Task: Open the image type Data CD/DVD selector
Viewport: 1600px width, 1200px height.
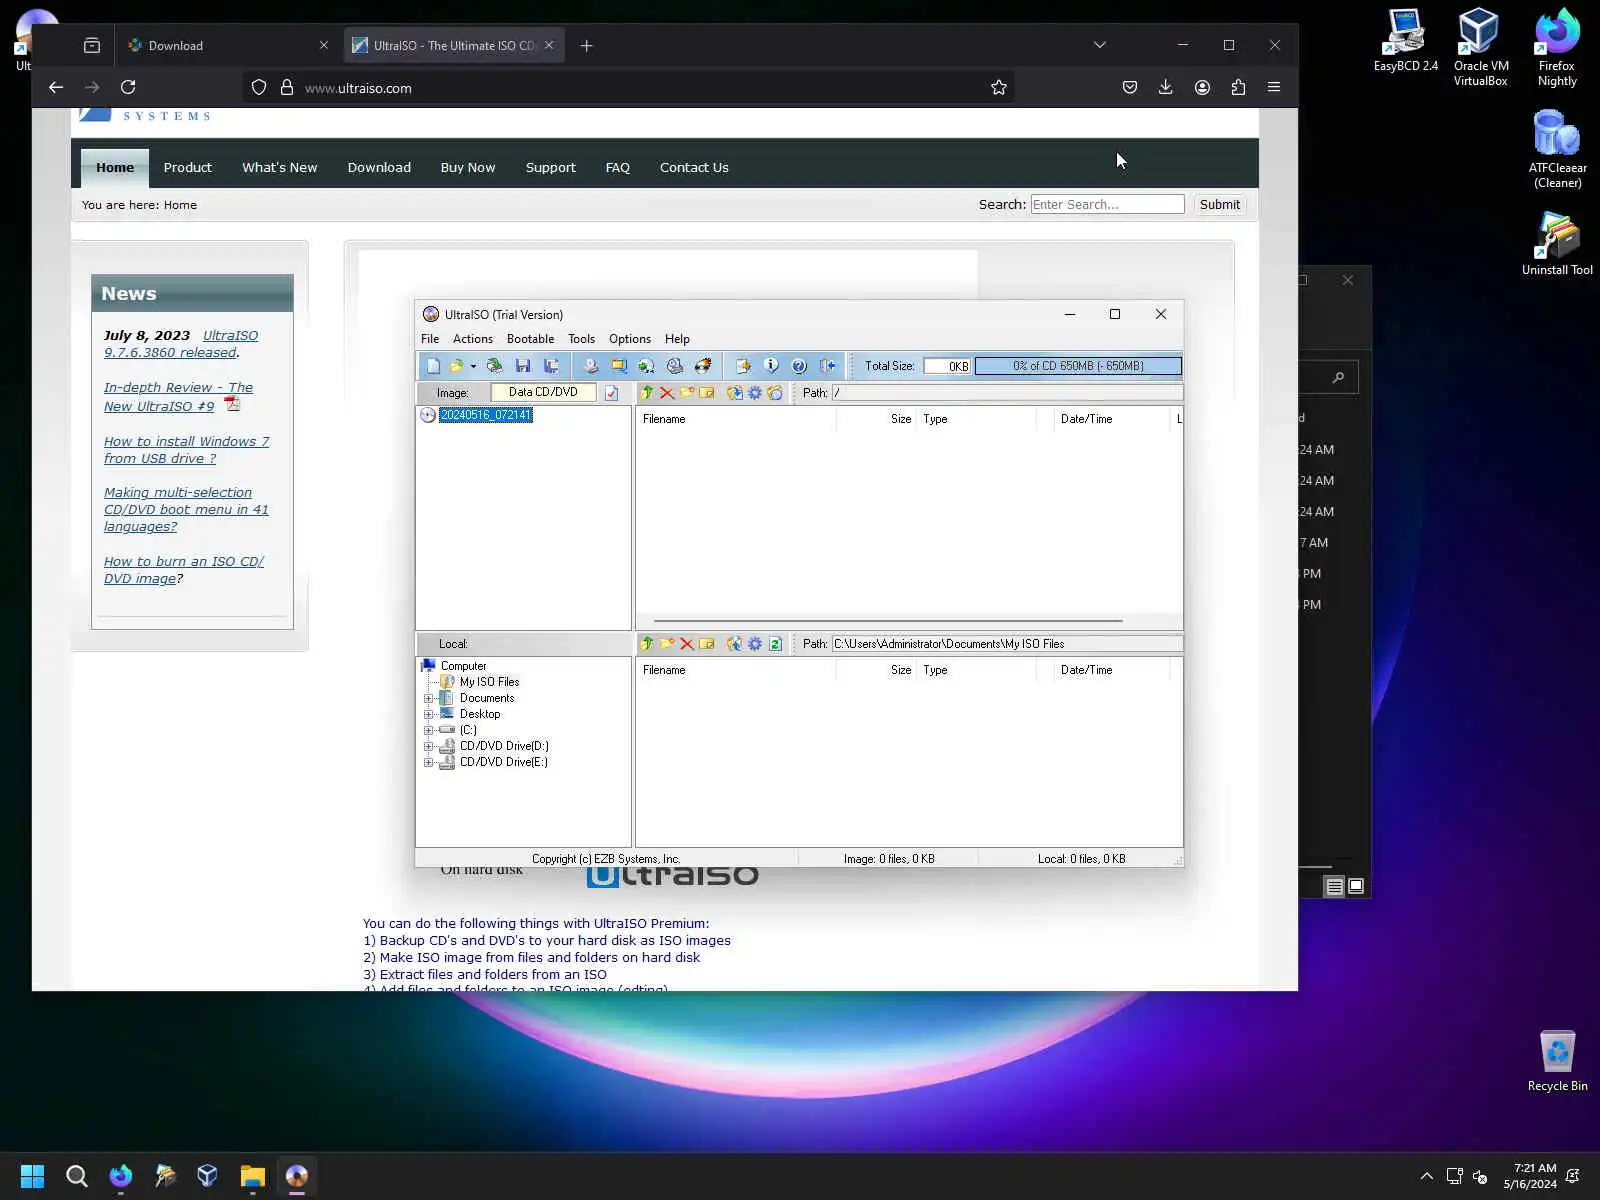Action: (543, 393)
